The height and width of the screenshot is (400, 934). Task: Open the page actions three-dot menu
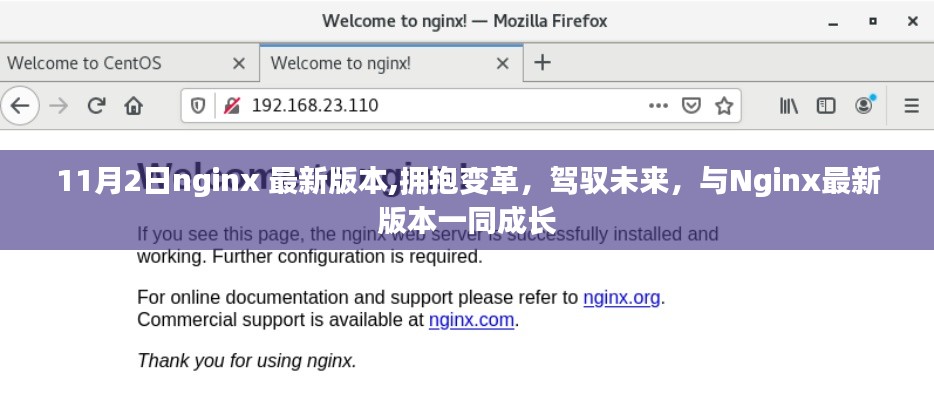point(658,106)
